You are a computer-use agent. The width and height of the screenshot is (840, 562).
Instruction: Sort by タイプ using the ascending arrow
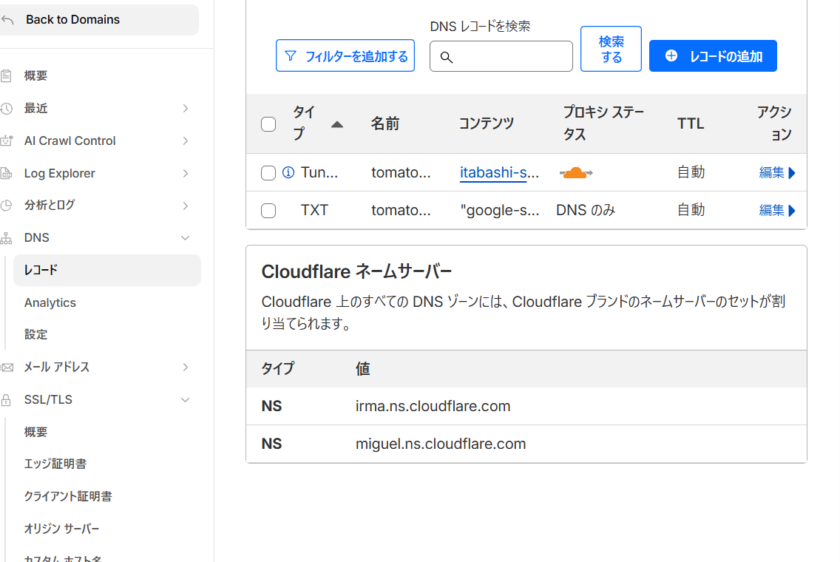point(337,124)
